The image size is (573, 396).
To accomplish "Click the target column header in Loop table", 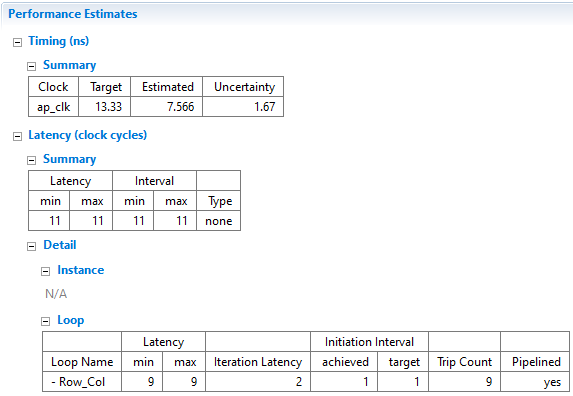I will [403, 362].
